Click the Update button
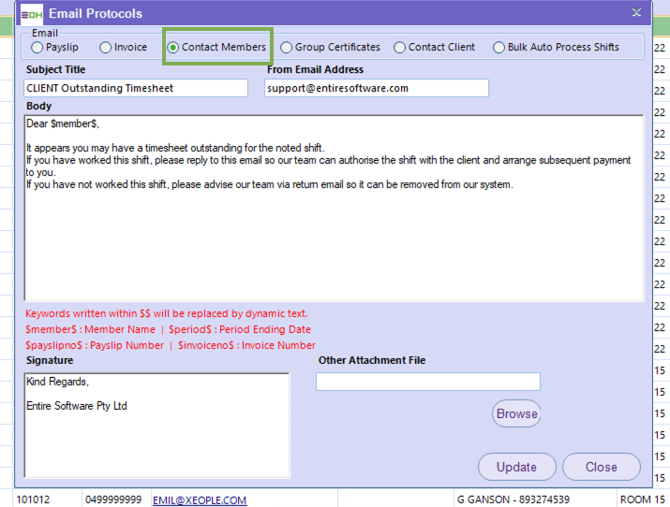The height and width of the screenshot is (507, 670). coord(516,466)
